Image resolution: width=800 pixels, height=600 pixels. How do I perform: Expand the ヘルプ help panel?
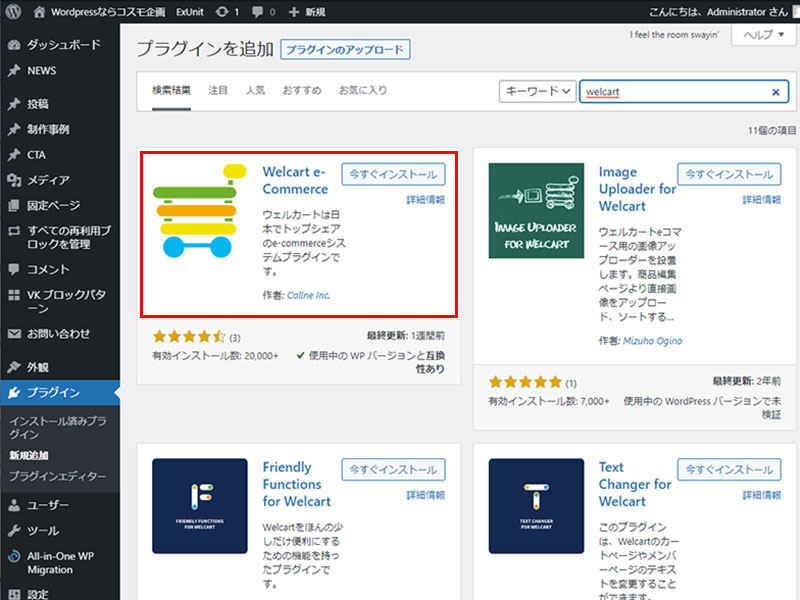pos(764,35)
